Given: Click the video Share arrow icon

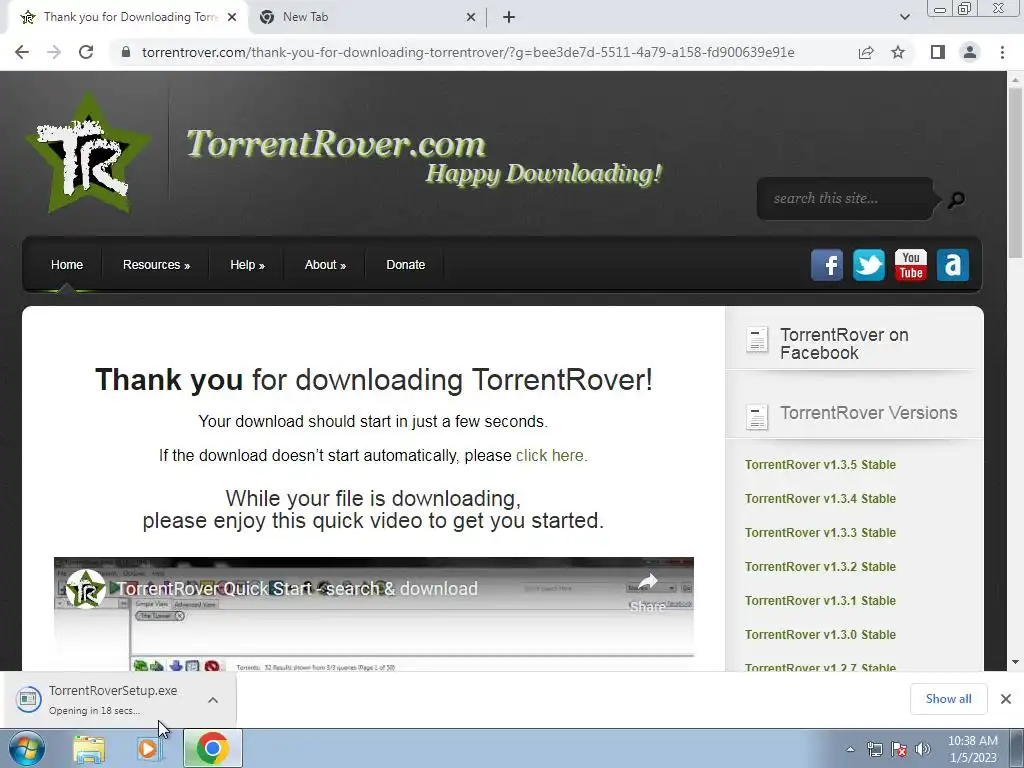Looking at the screenshot, I should [648, 581].
